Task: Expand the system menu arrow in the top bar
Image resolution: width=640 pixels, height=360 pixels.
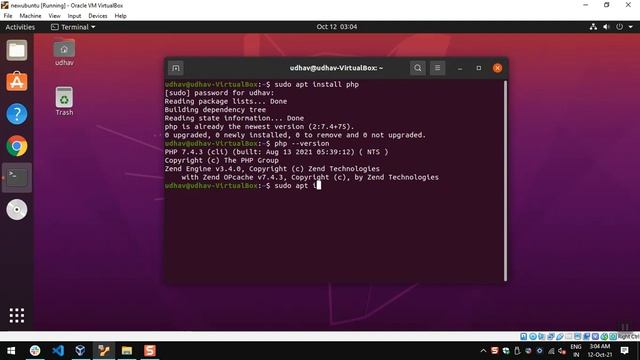Action: 631,27
